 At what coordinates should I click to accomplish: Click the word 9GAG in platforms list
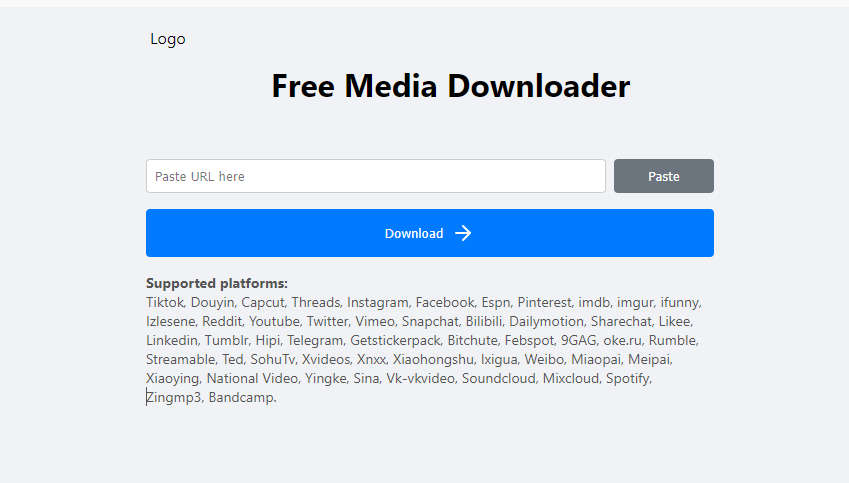point(578,340)
